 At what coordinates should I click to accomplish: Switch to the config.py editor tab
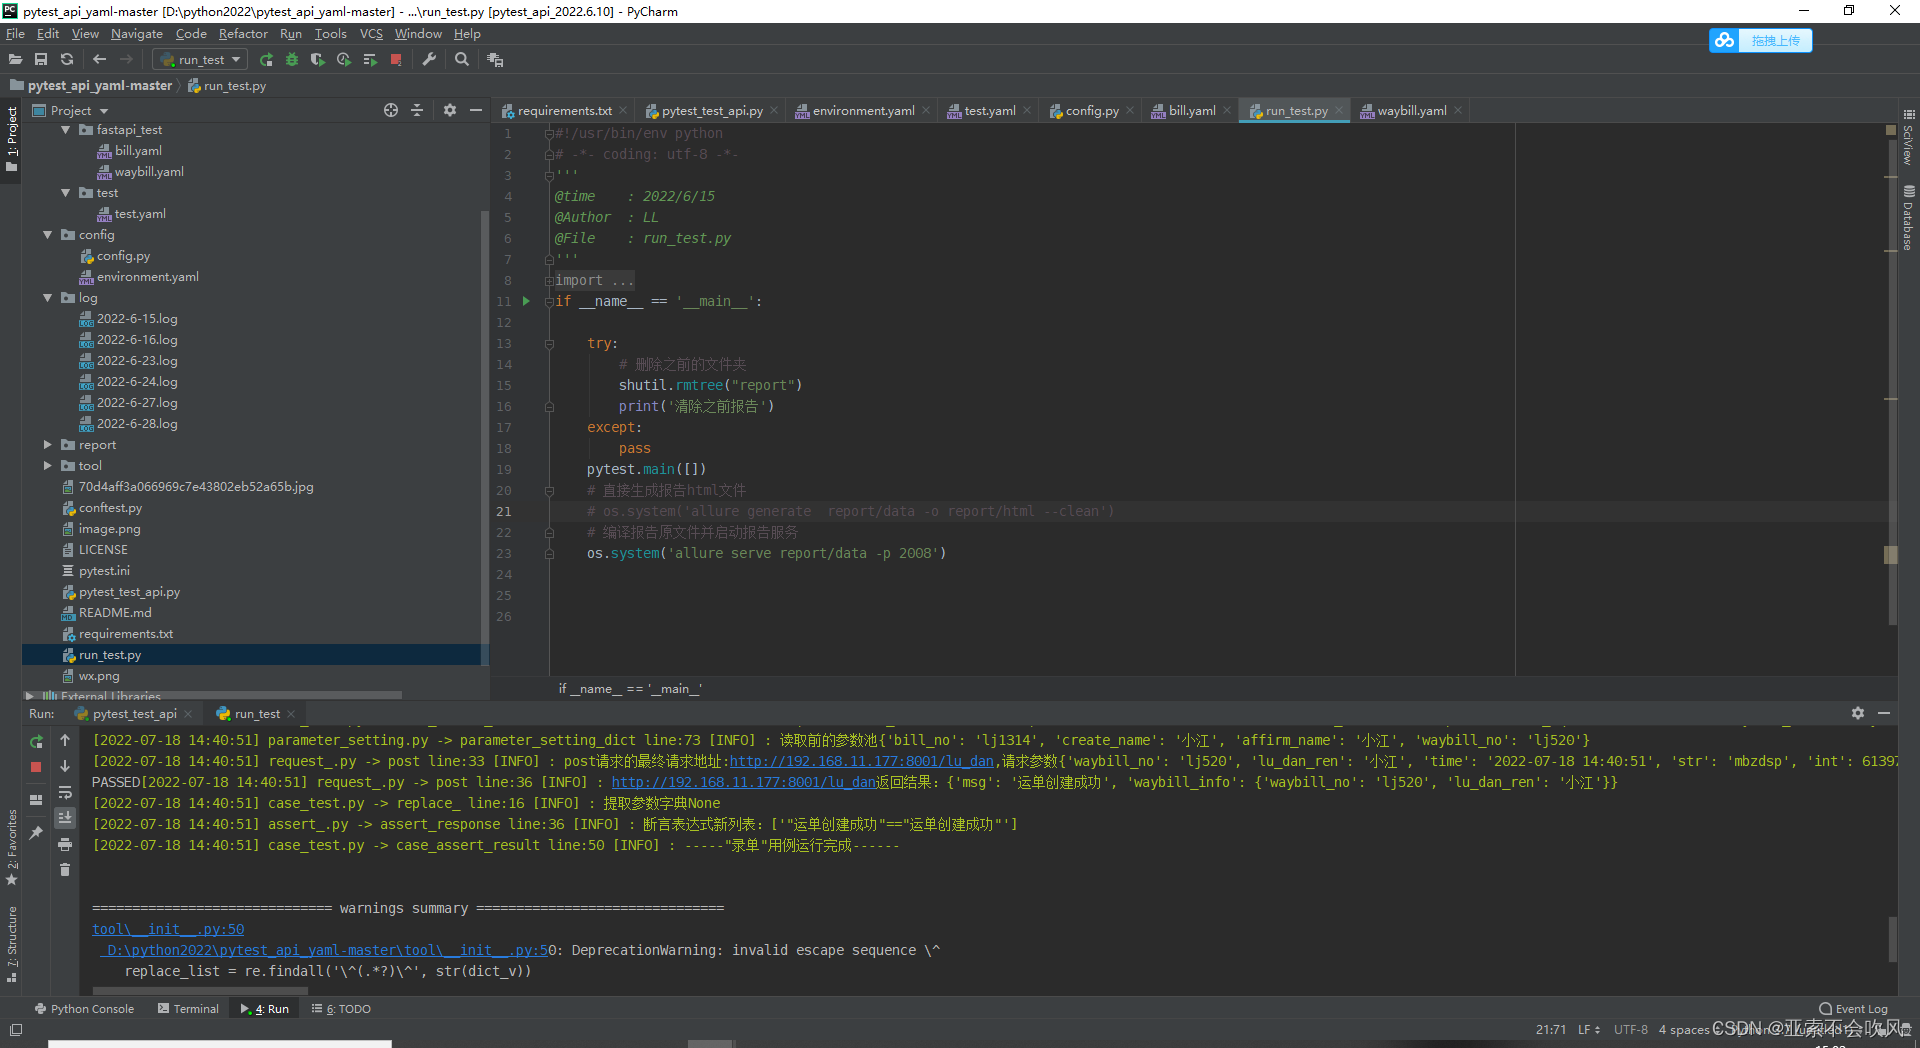1092,111
